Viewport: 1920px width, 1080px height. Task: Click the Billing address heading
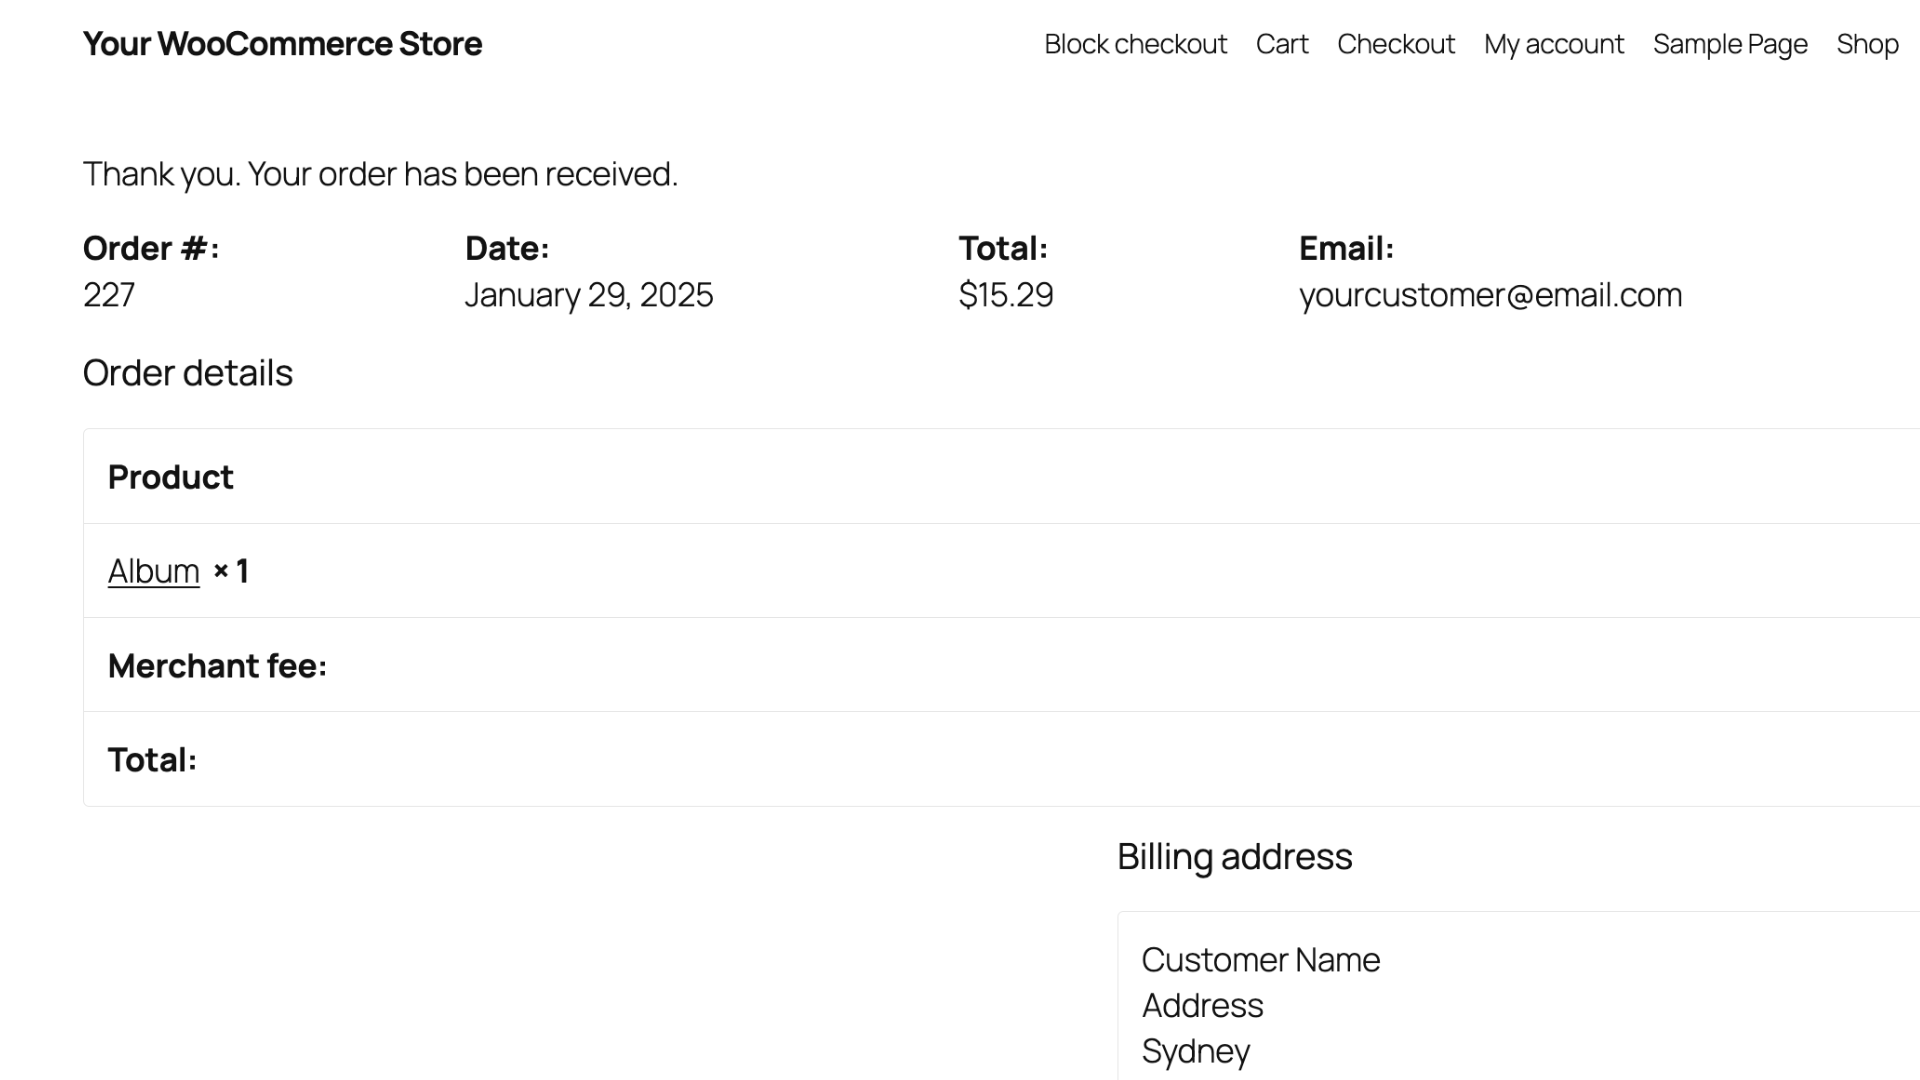tap(1234, 857)
